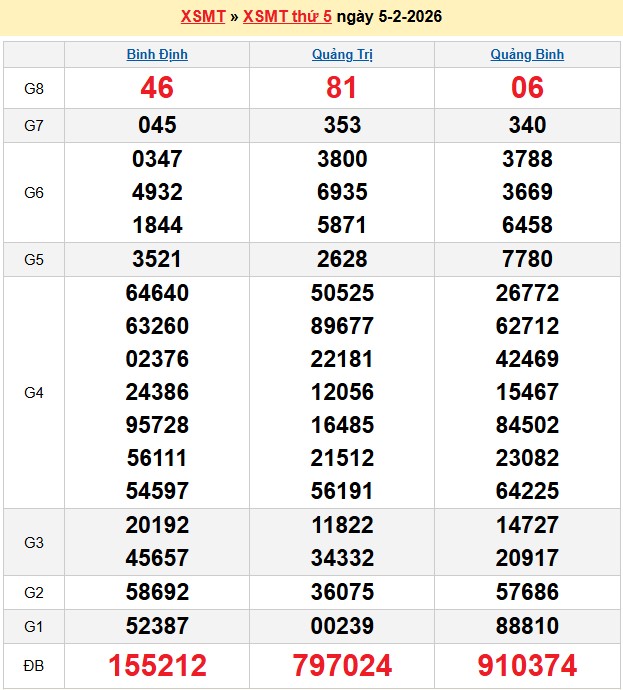Click the G8 row label

pyautogui.click(x=34, y=88)
